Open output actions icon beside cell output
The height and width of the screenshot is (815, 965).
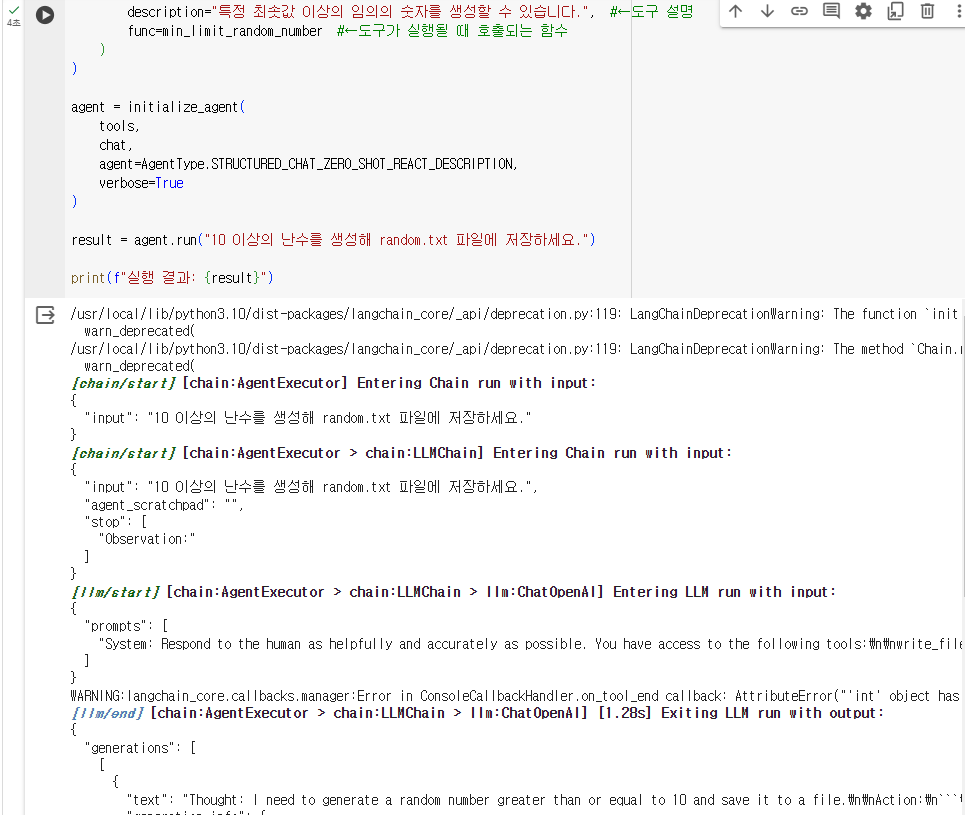[45, 315]
